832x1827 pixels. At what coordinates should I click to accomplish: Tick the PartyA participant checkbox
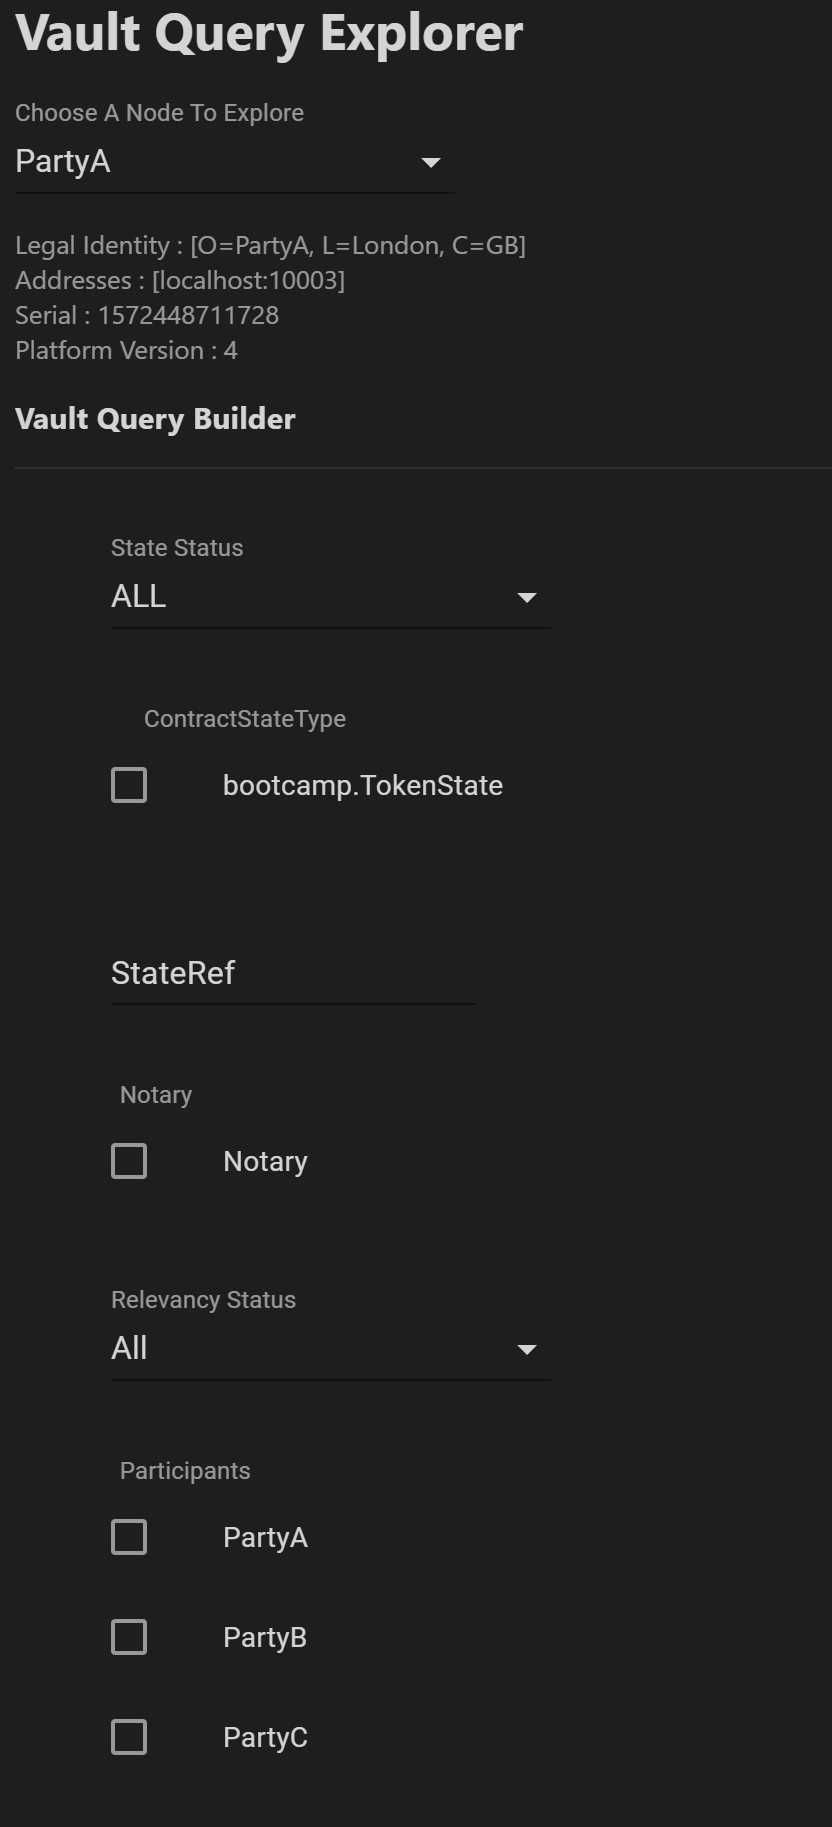click(129, 1537)
